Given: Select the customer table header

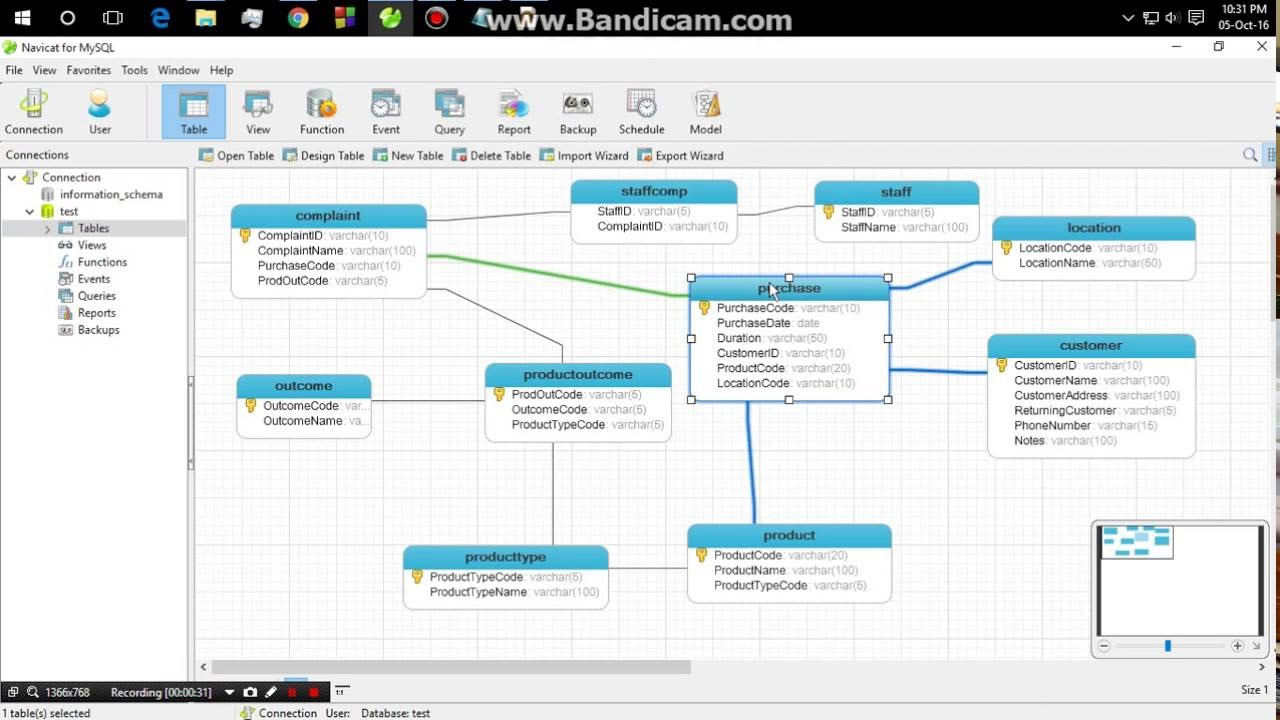Looking at the screenshot, I should (1091, 345).
